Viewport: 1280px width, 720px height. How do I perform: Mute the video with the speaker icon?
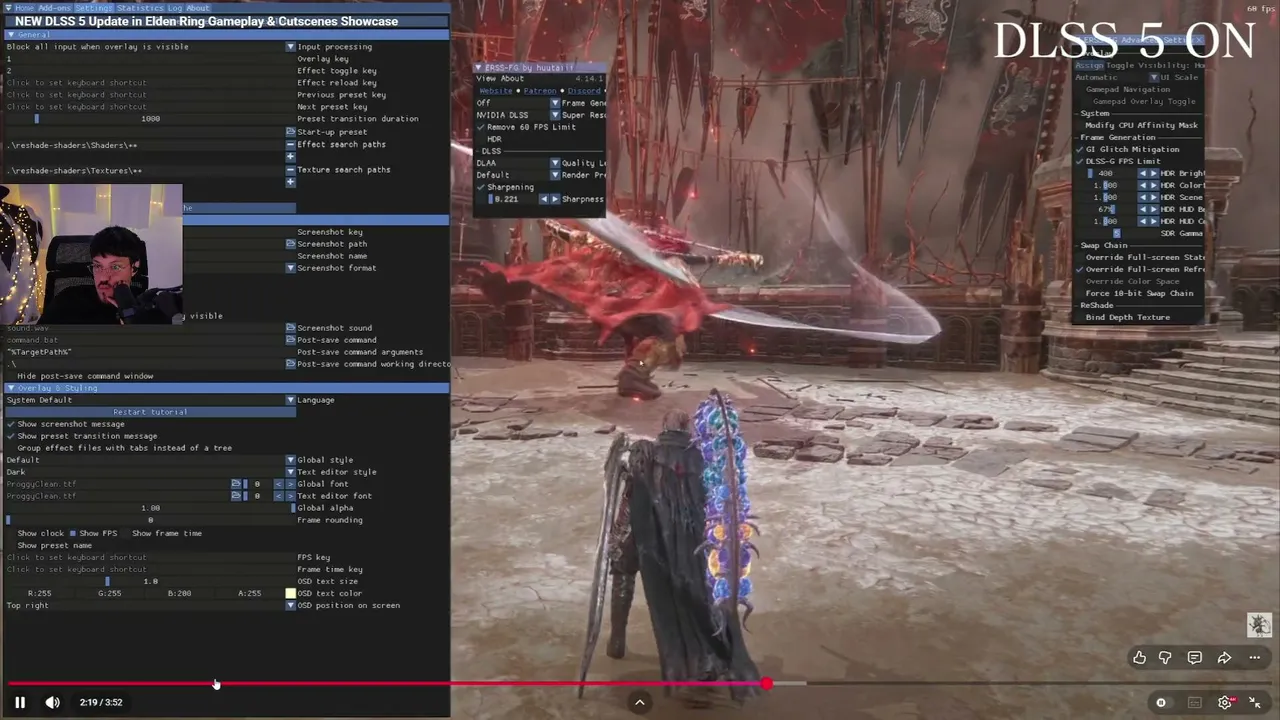click(x=52, y=702)
